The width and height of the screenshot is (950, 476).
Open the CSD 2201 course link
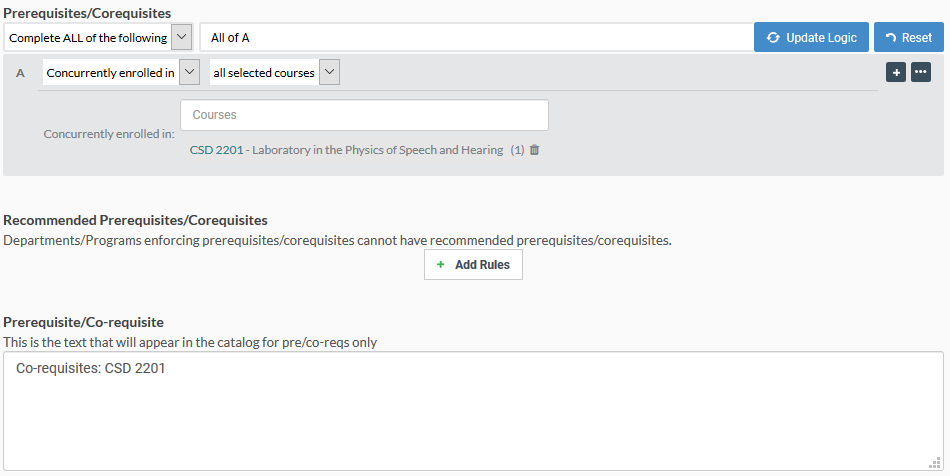tap(216, 150)
